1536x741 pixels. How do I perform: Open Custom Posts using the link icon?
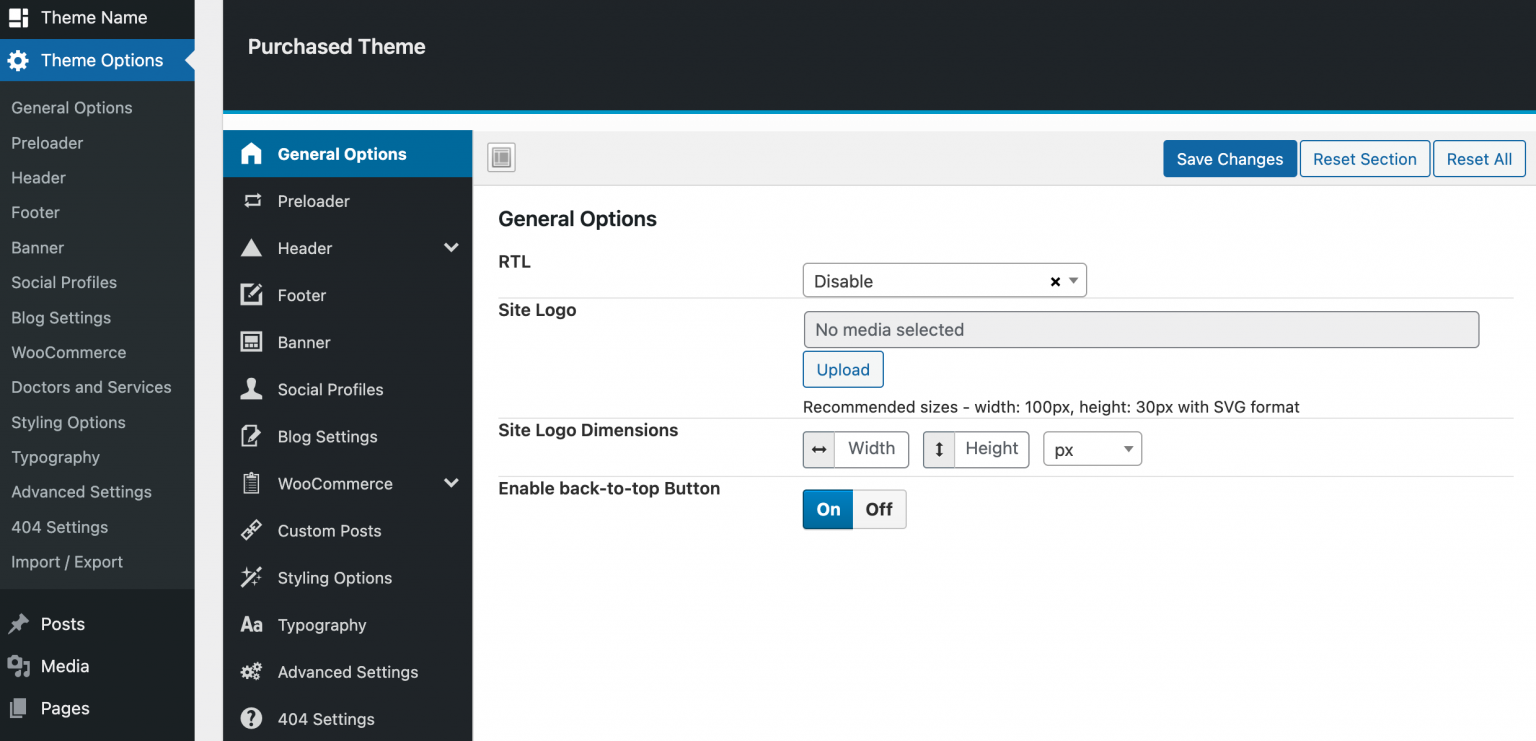pyautogui.click(x=252, y=530)
